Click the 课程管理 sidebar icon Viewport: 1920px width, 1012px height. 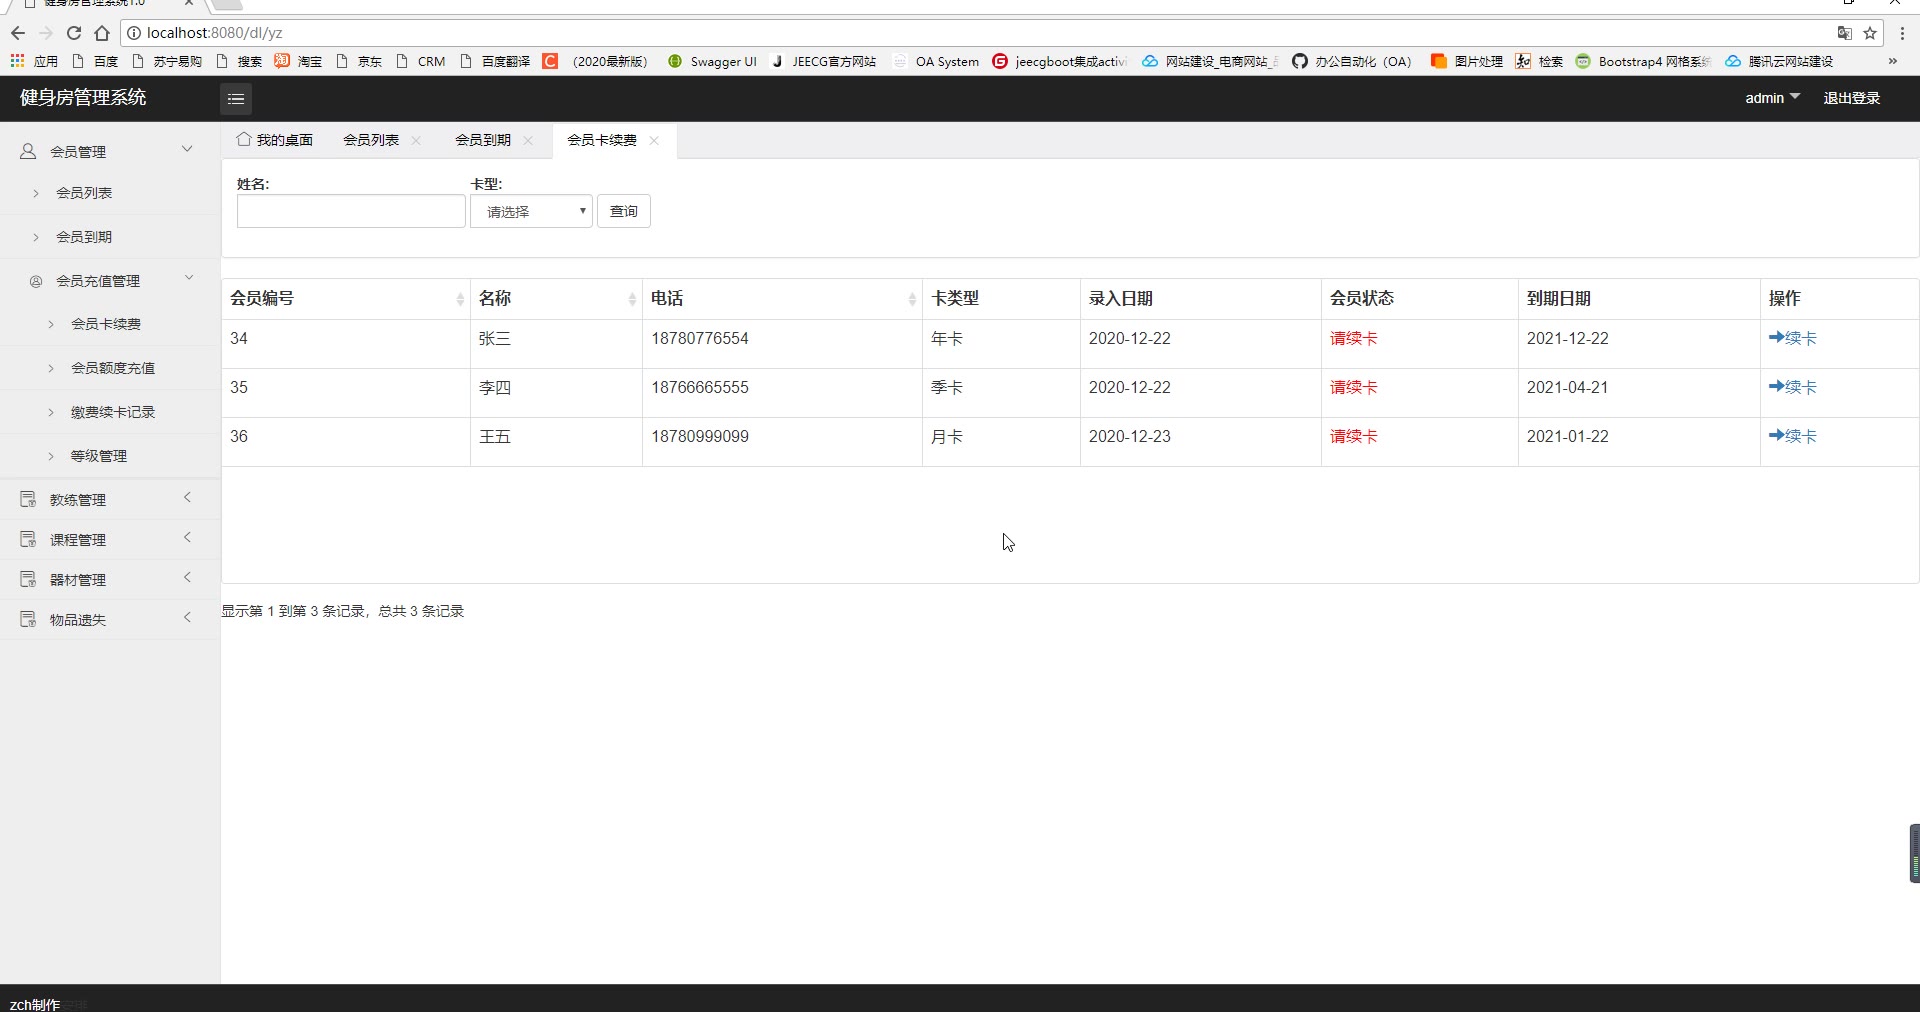tap(28, 539)
